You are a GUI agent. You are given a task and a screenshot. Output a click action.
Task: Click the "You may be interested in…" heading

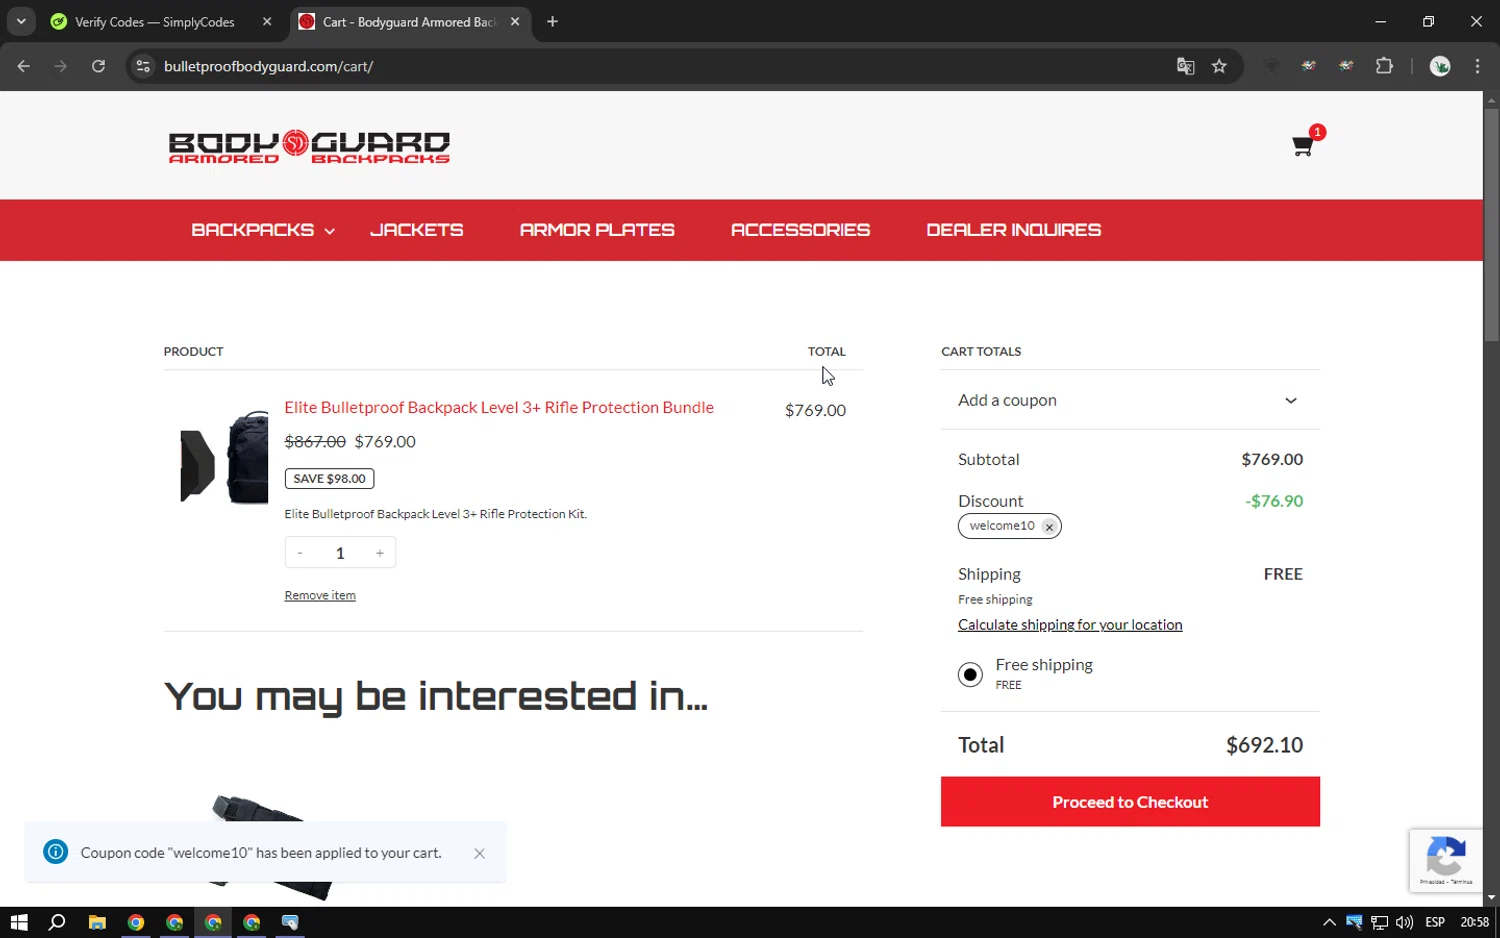pyautogui.click(x=436, y=696)
